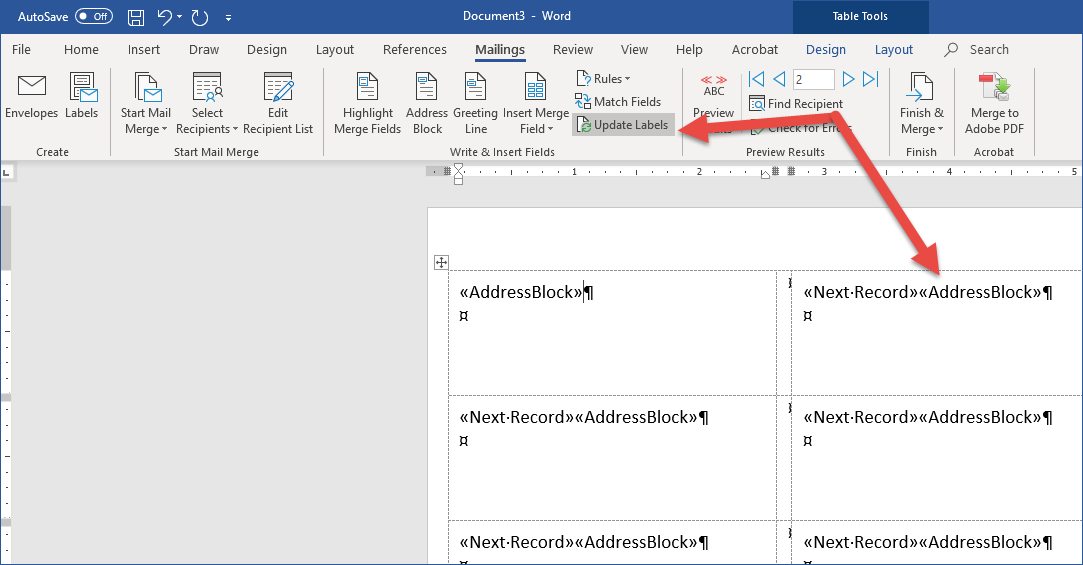
Task: Open the page Layout tab beside Design
Action: tap(334, 50)
